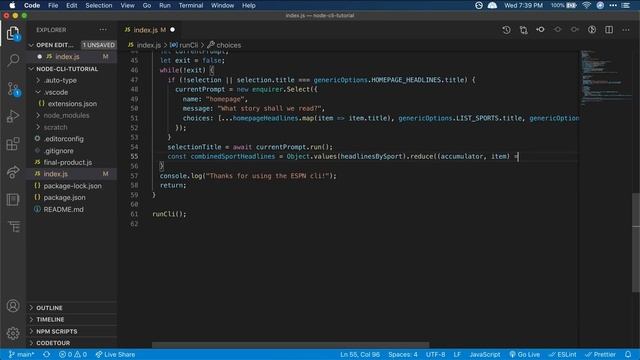Click the git commit navigation icon
640x360 pixels.
[x=540, y=30]
